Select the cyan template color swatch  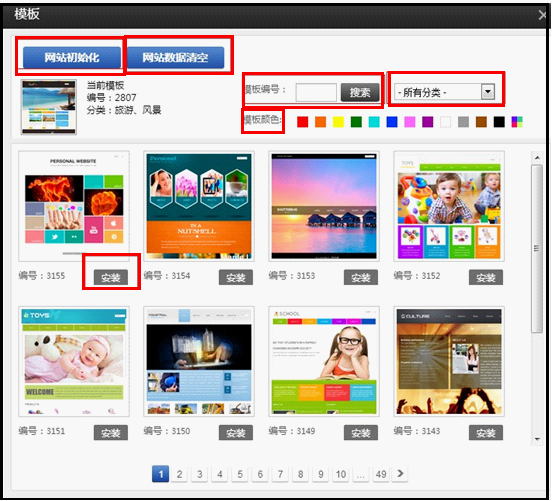click(374, 122)
